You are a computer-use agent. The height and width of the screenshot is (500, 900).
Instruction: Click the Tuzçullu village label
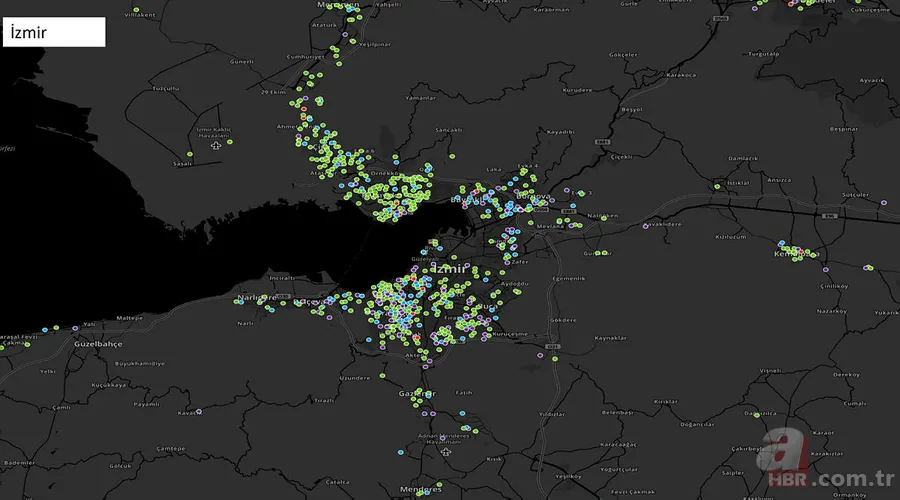point(166,88)
